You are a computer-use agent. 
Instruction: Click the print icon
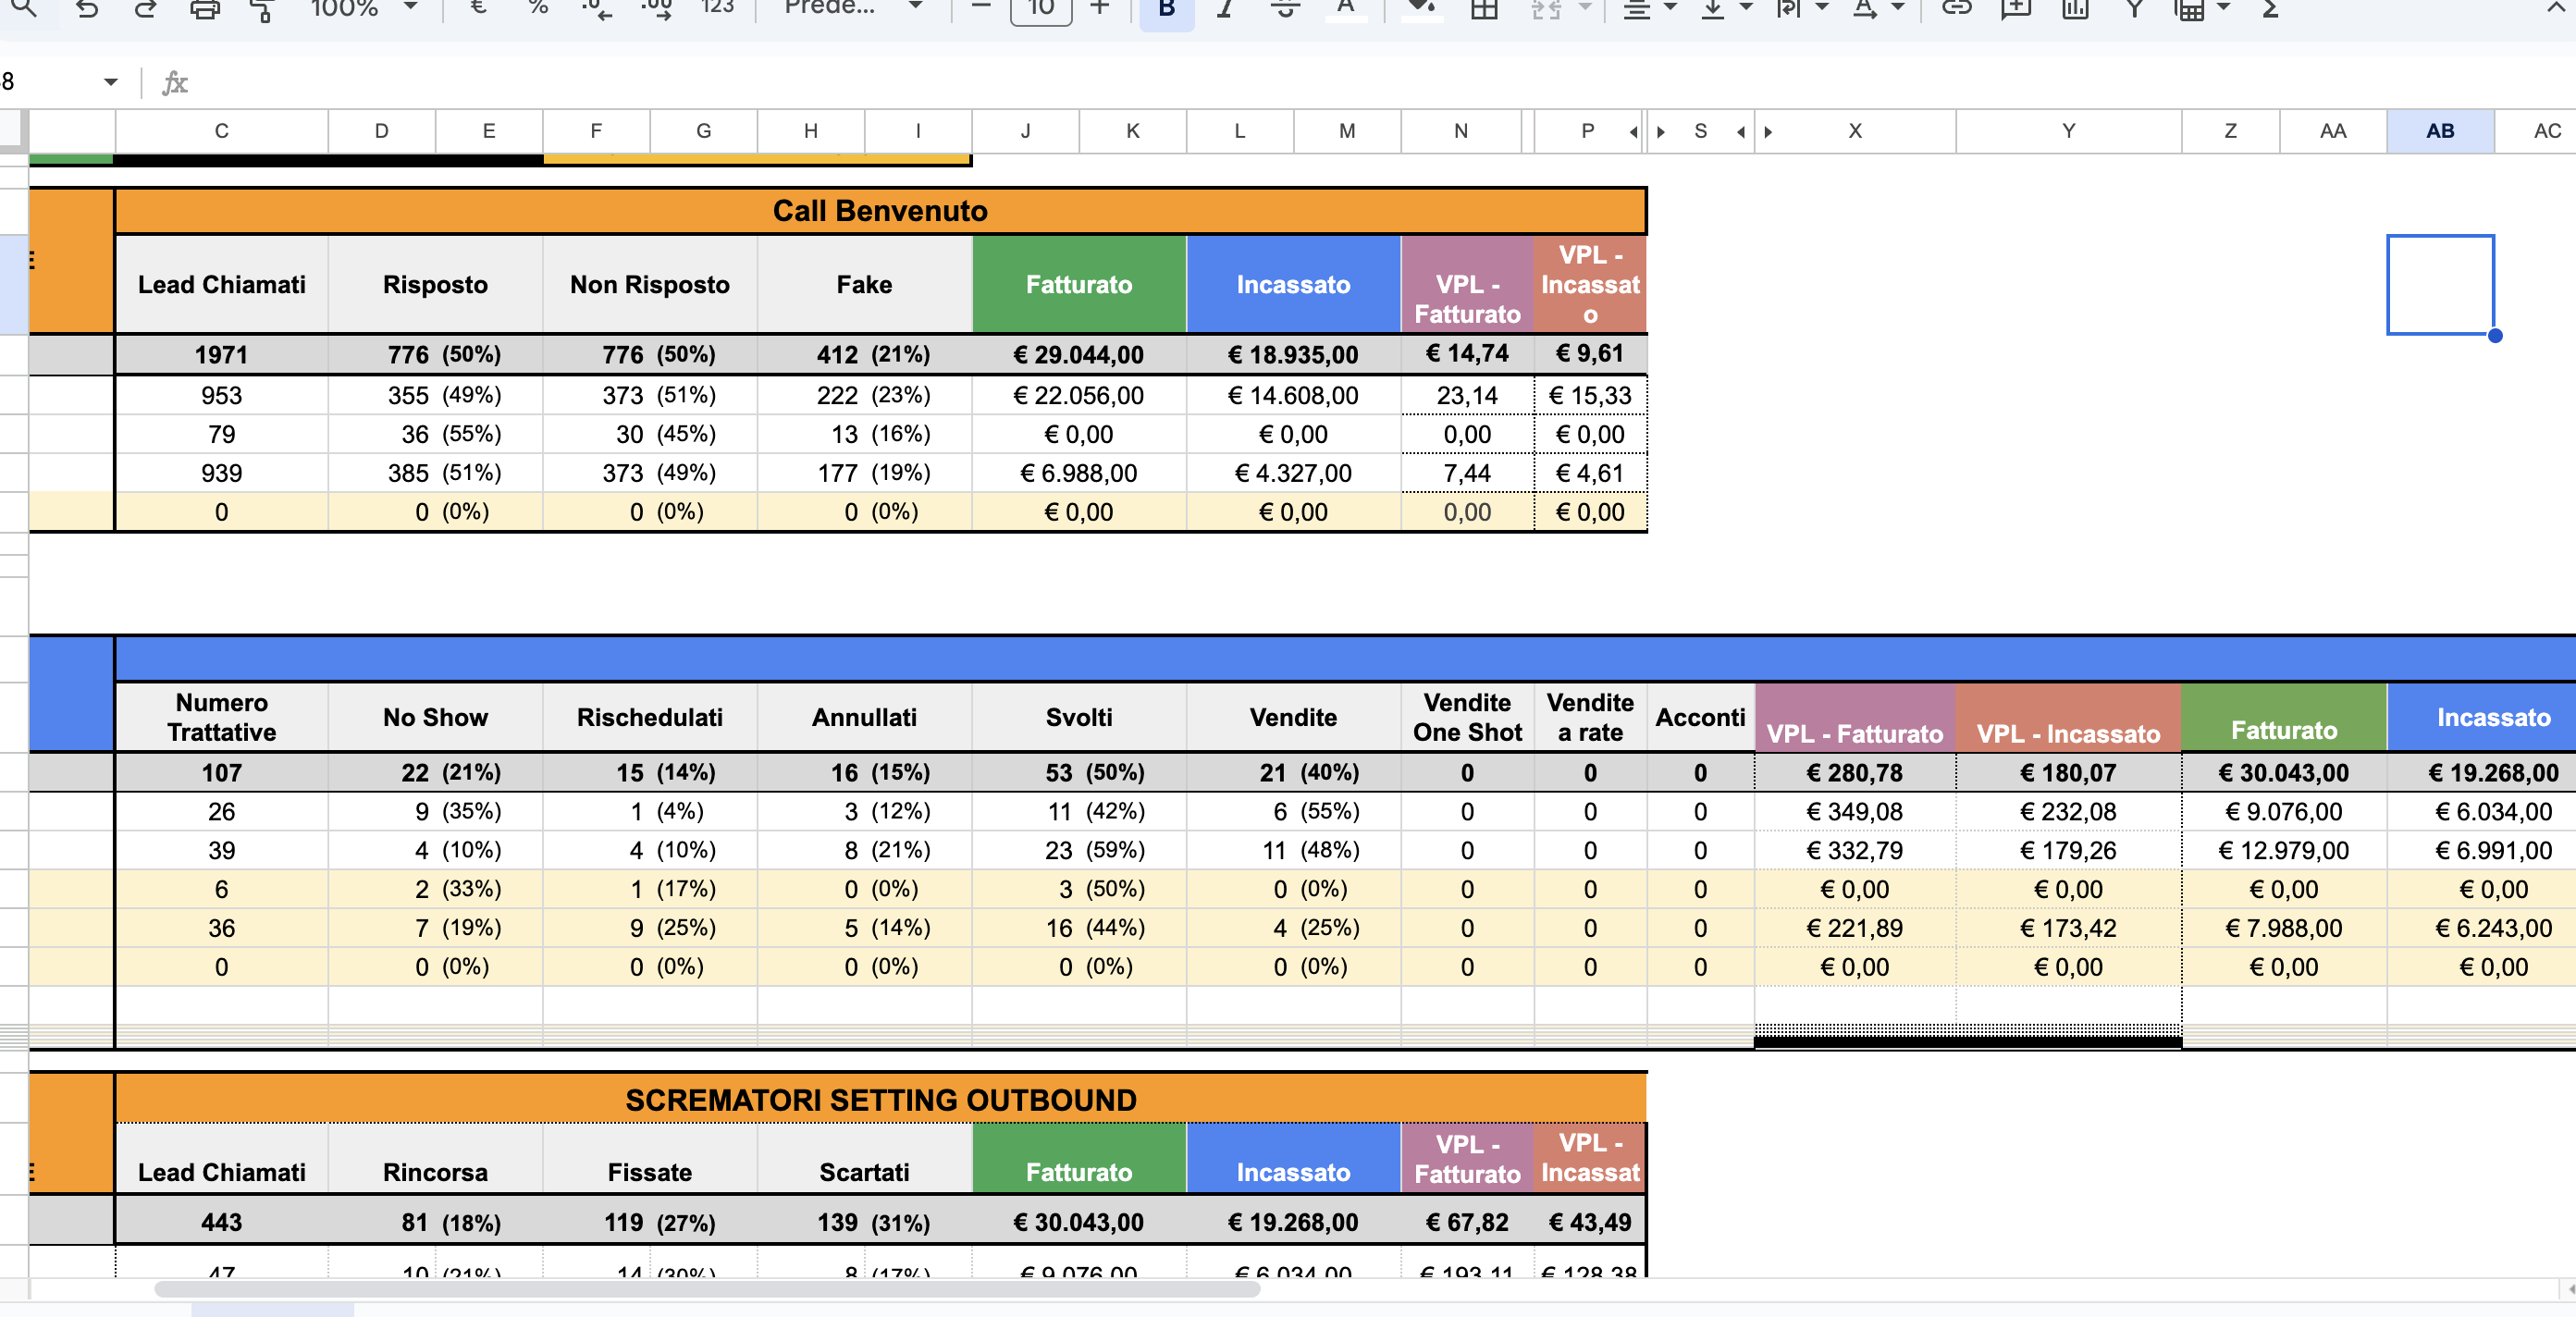204,10
